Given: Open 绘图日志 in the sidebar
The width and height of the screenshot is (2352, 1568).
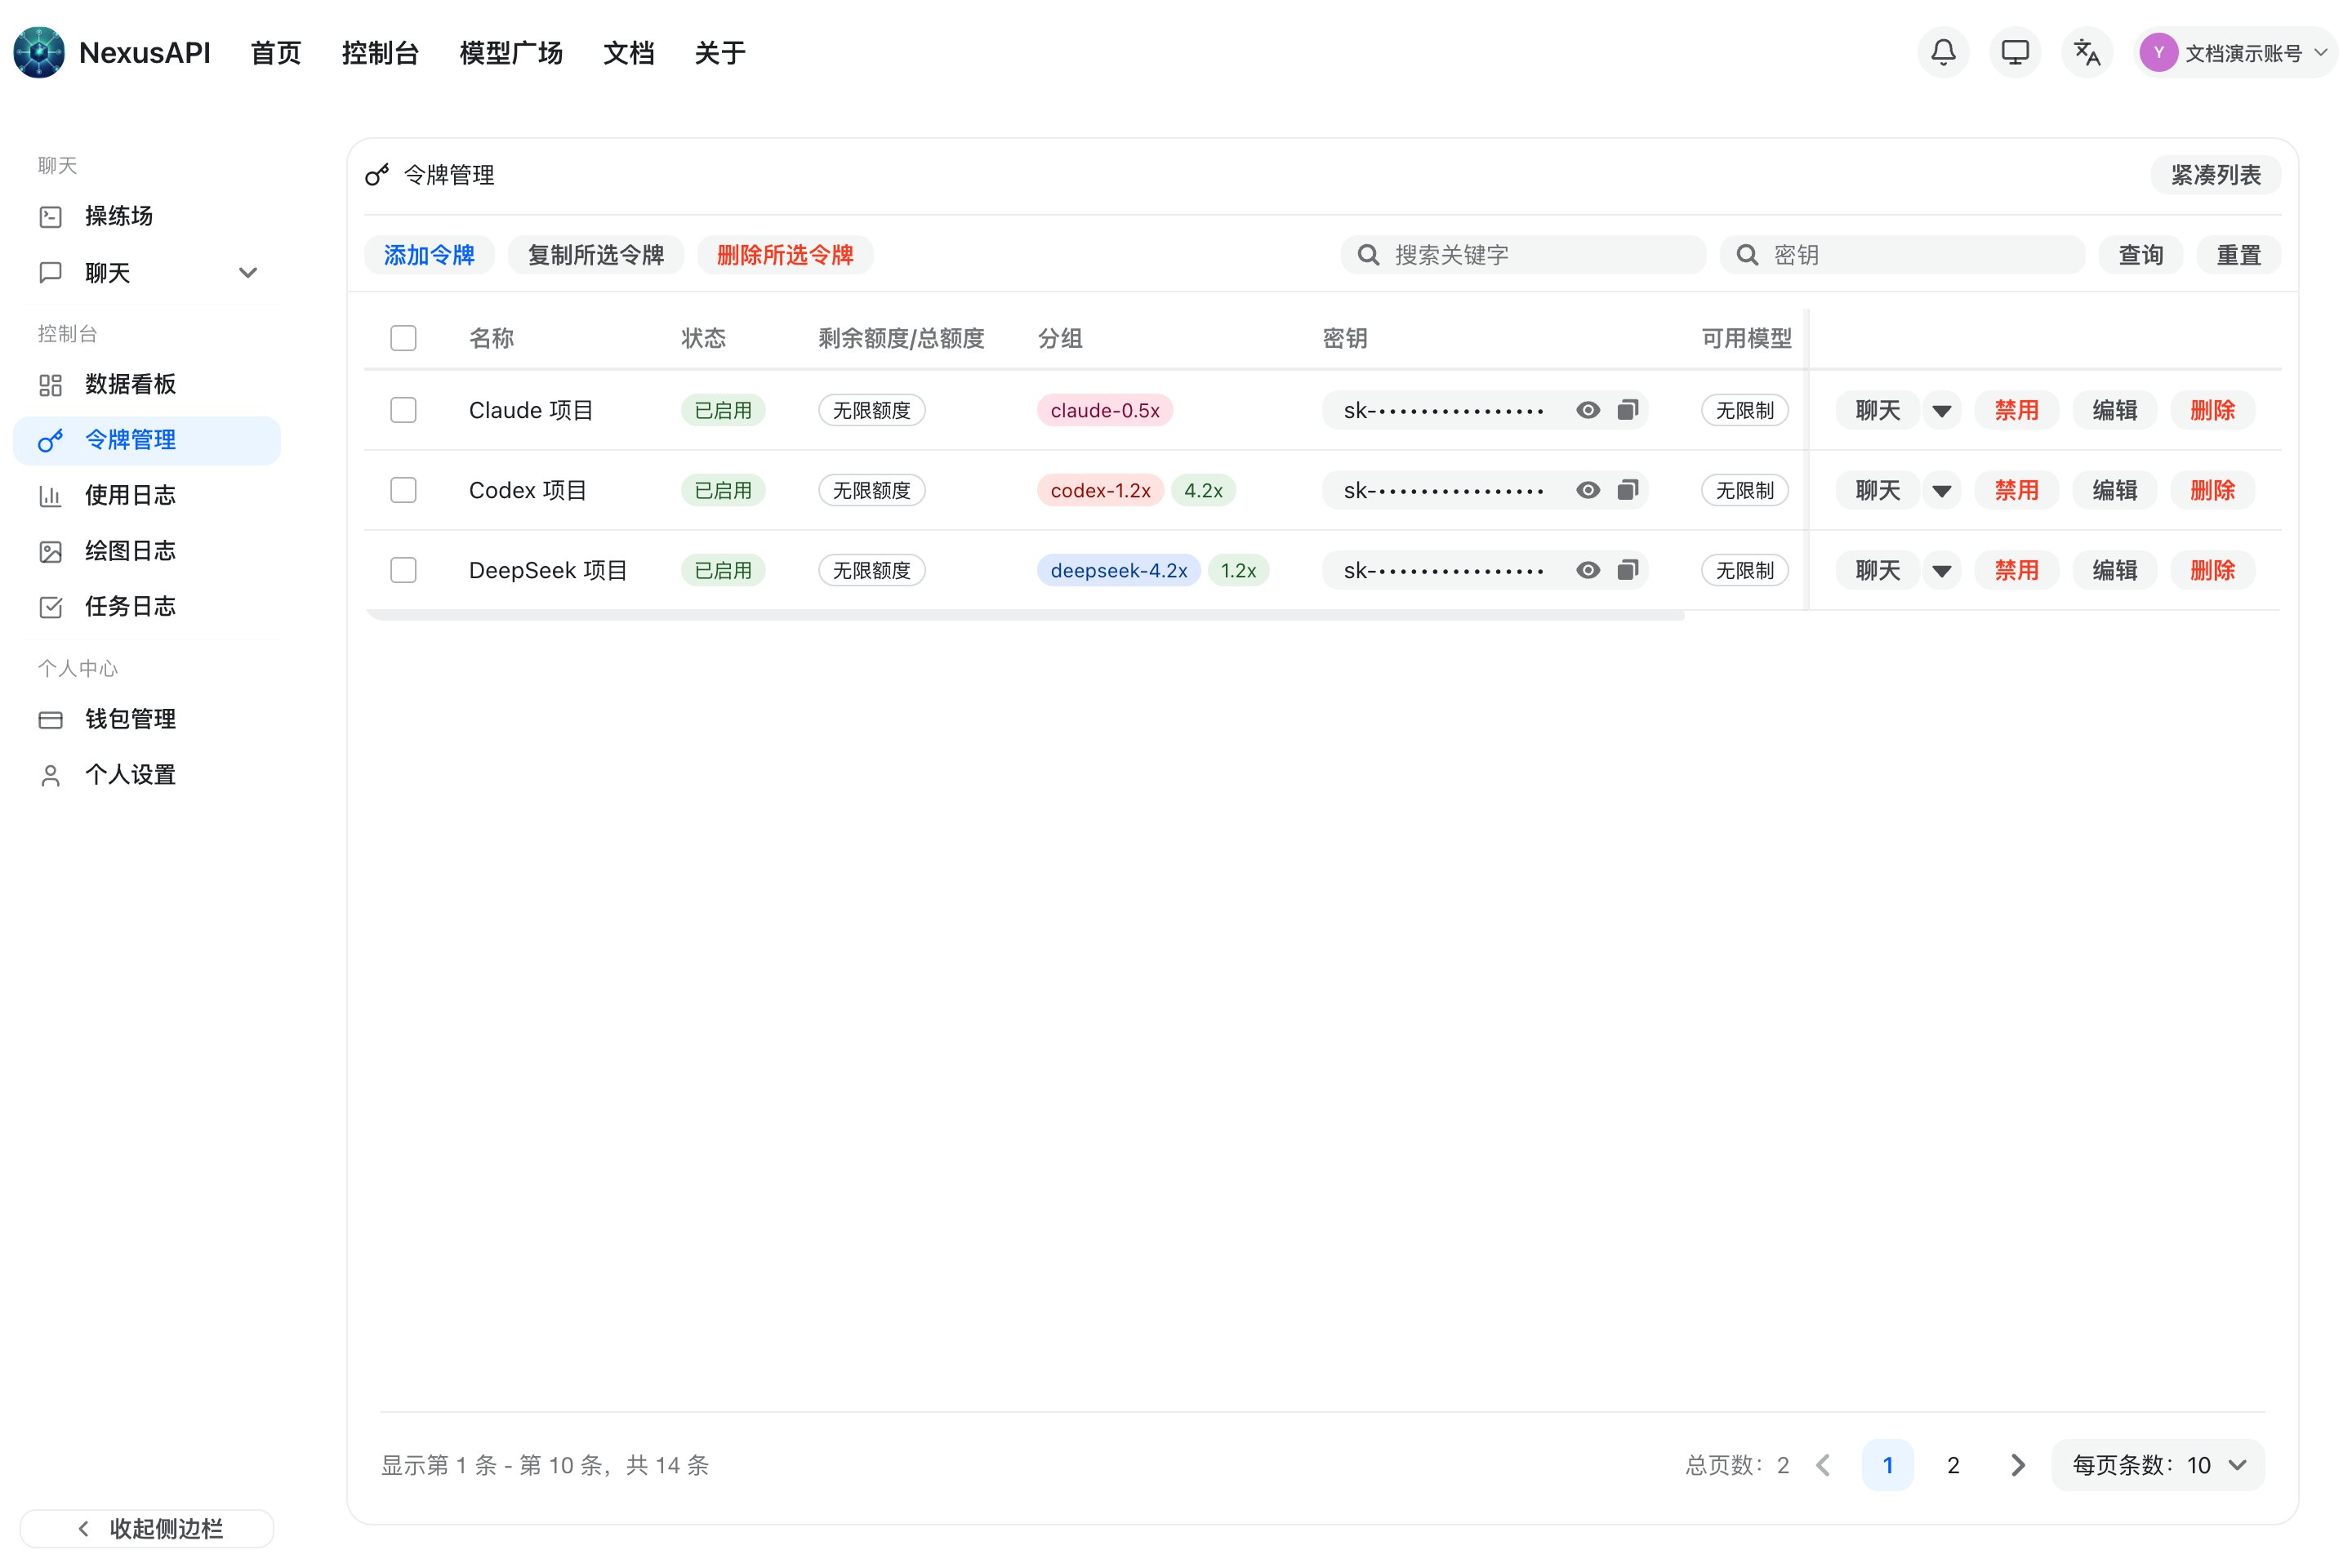Looking at the screenshot, I should [147, 551].
